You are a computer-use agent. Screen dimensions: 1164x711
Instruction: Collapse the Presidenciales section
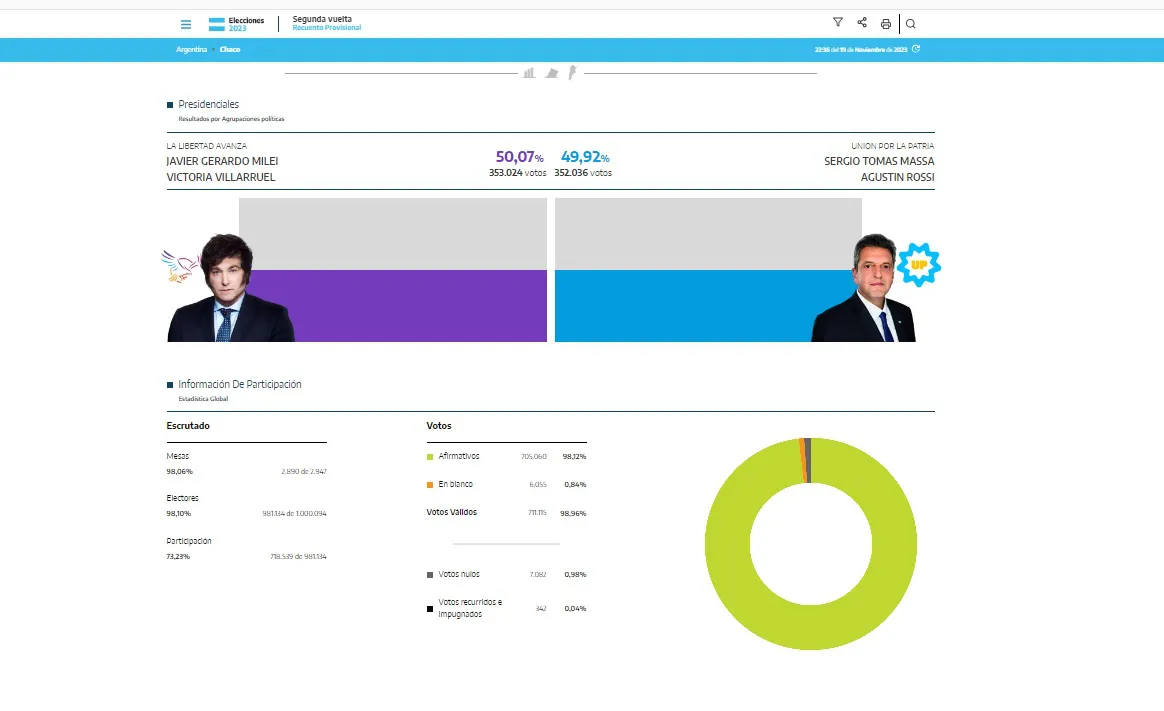[x=168, y=103]
